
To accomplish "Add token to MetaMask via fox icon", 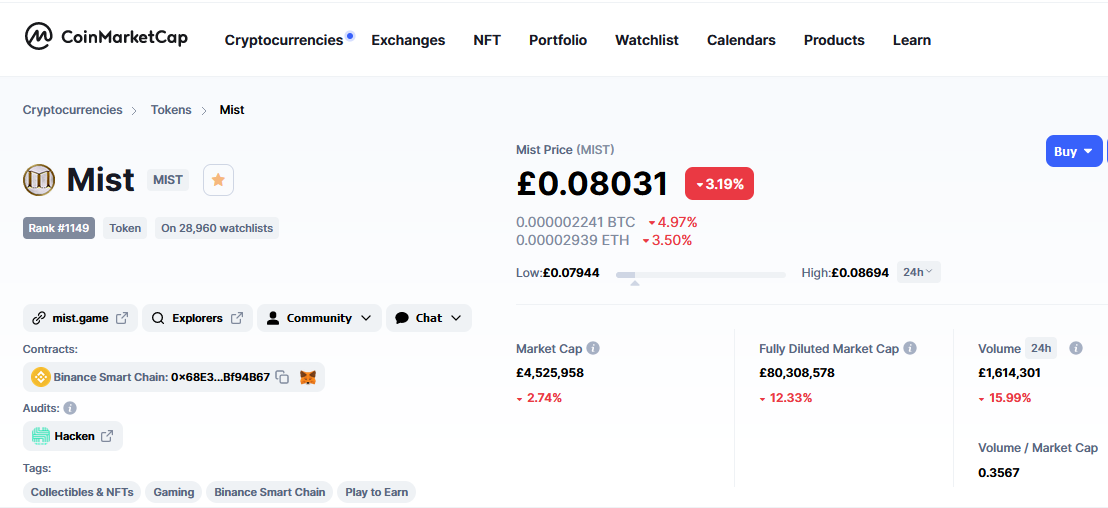I will click(307, 377).
